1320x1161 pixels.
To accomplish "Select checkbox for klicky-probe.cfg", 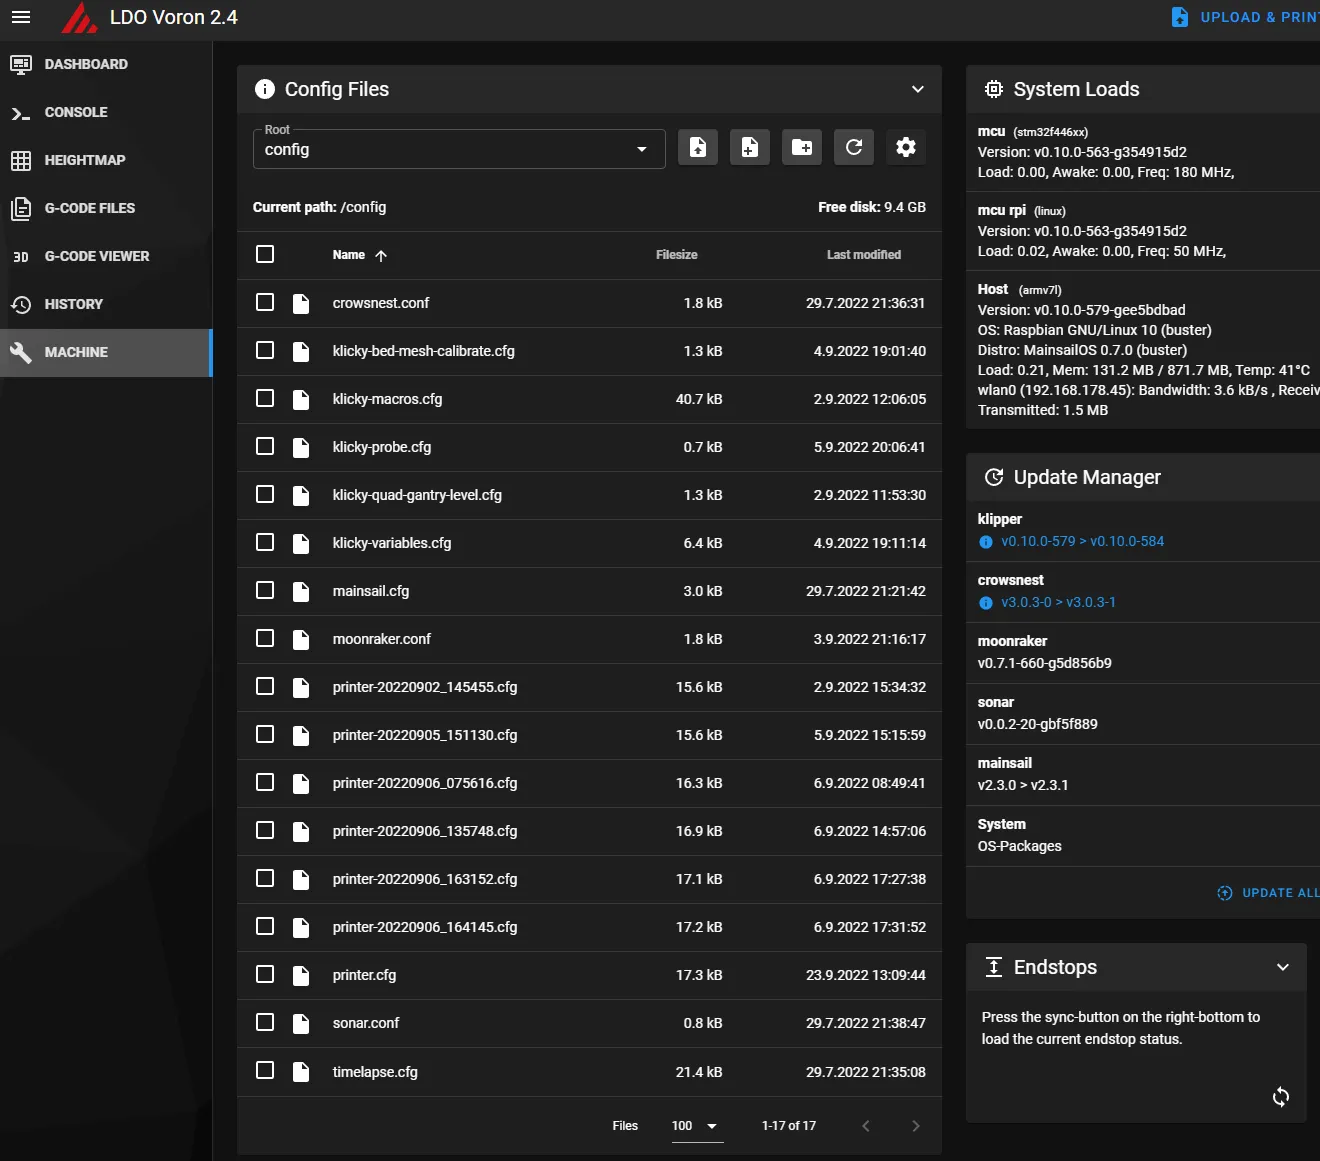I will (x=265, y=446).
